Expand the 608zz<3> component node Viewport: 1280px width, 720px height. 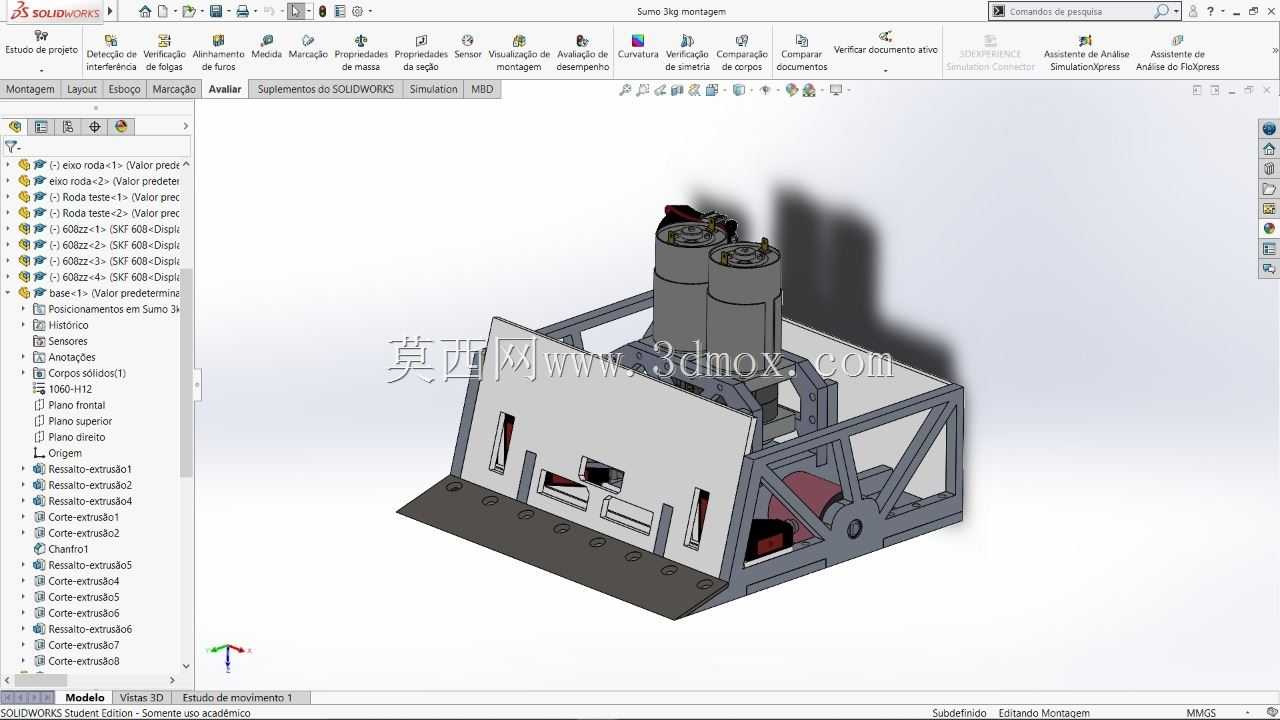(8, 261)
